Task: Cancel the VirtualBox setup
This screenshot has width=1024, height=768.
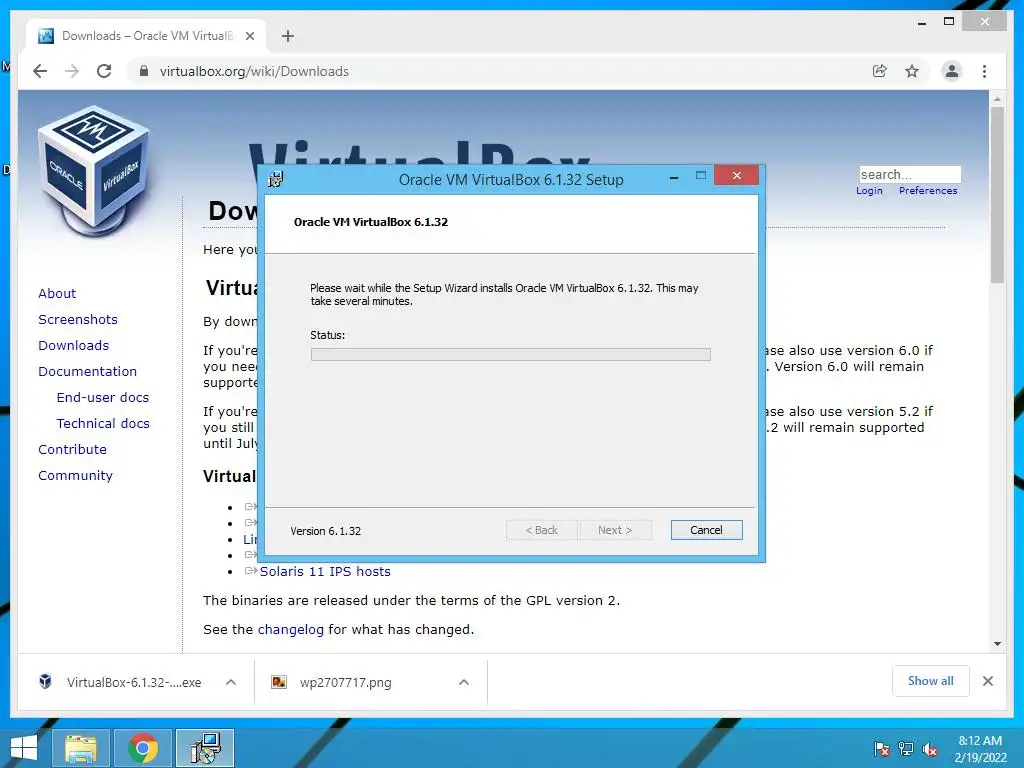Action: [707, 530]
